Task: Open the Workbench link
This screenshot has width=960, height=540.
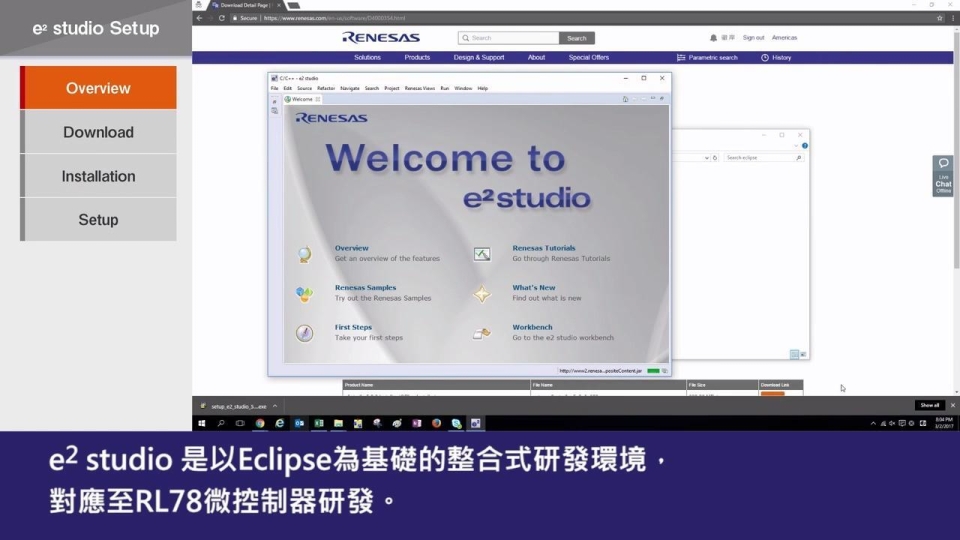Action: point(532,327)
